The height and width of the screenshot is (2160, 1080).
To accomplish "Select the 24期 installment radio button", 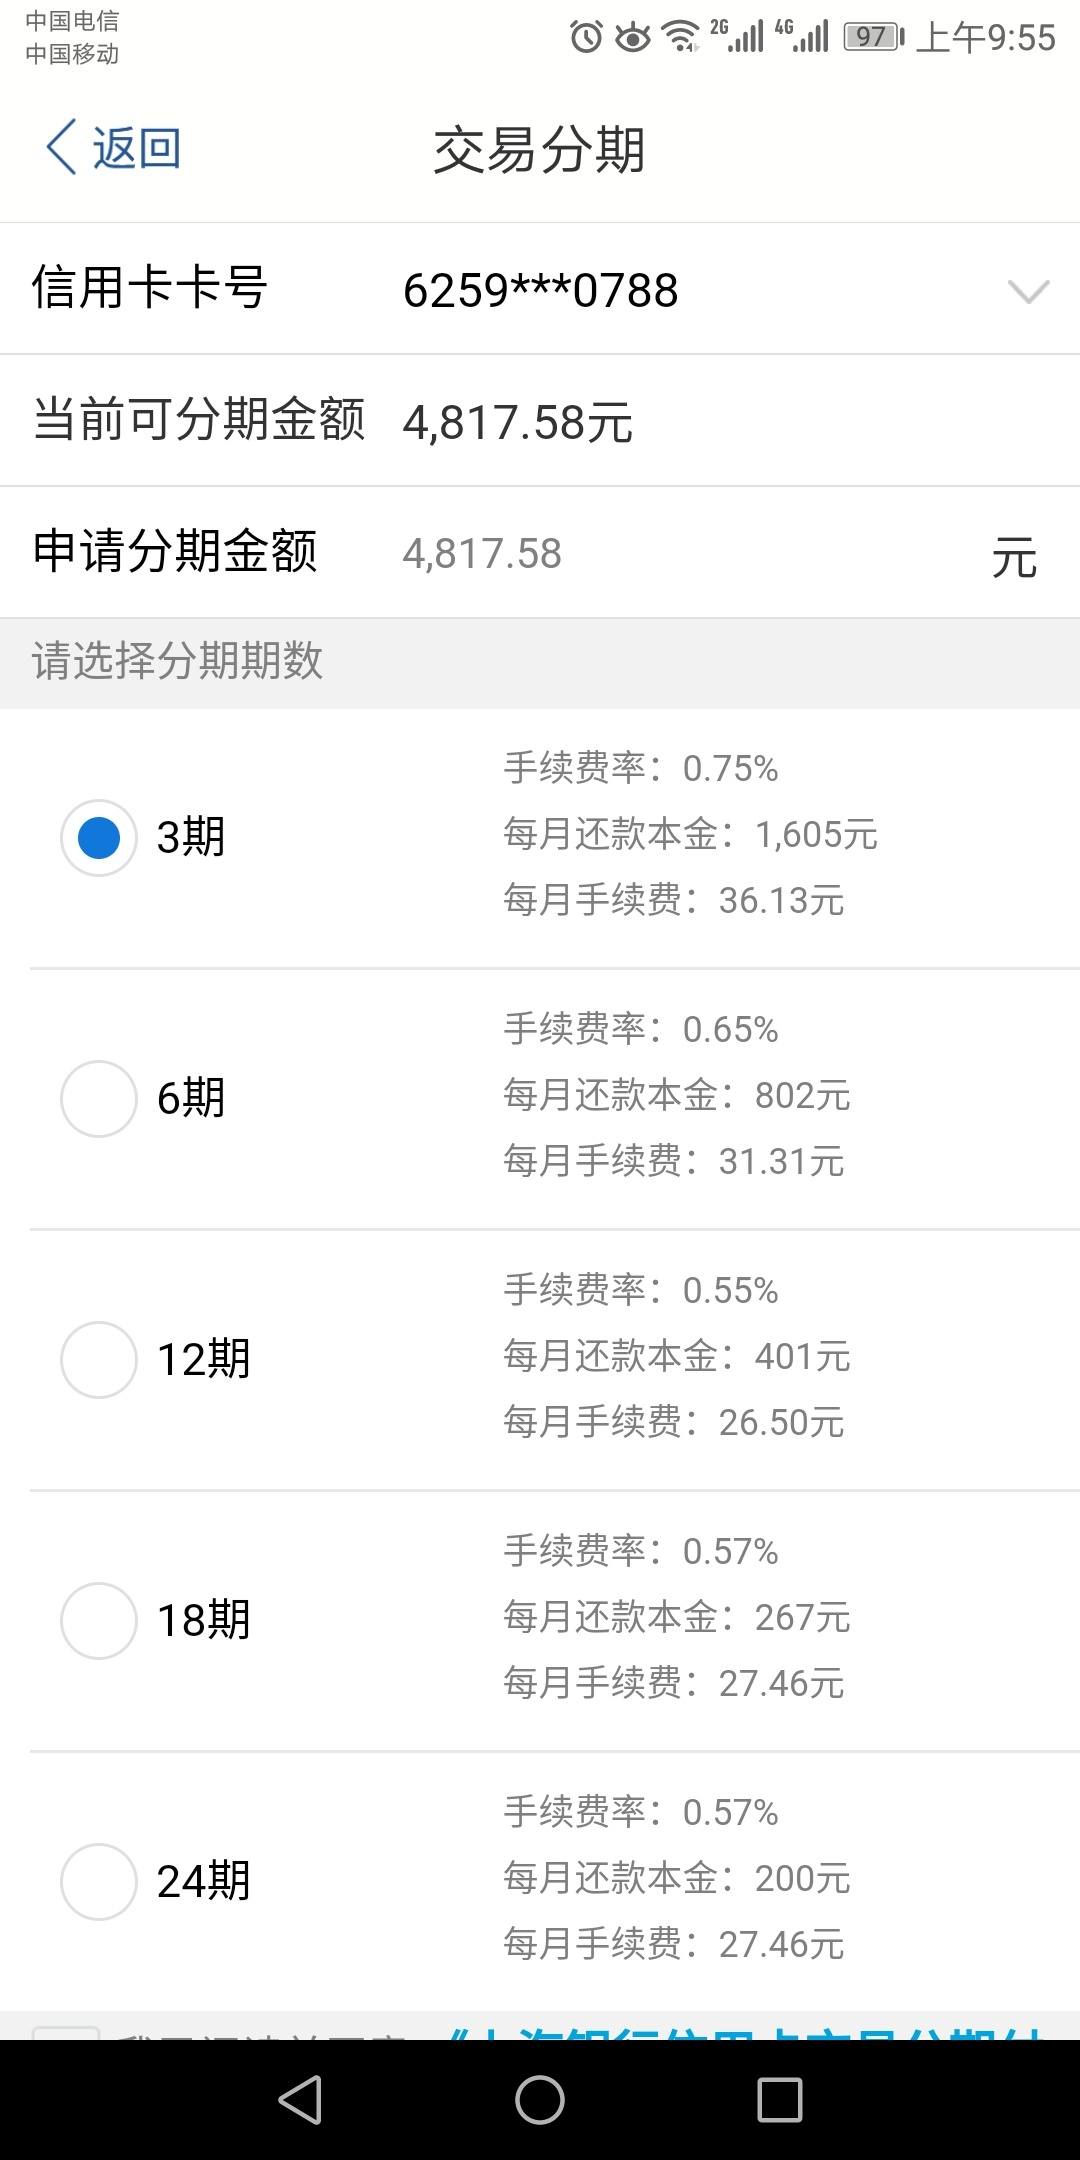I will 99,1882.
